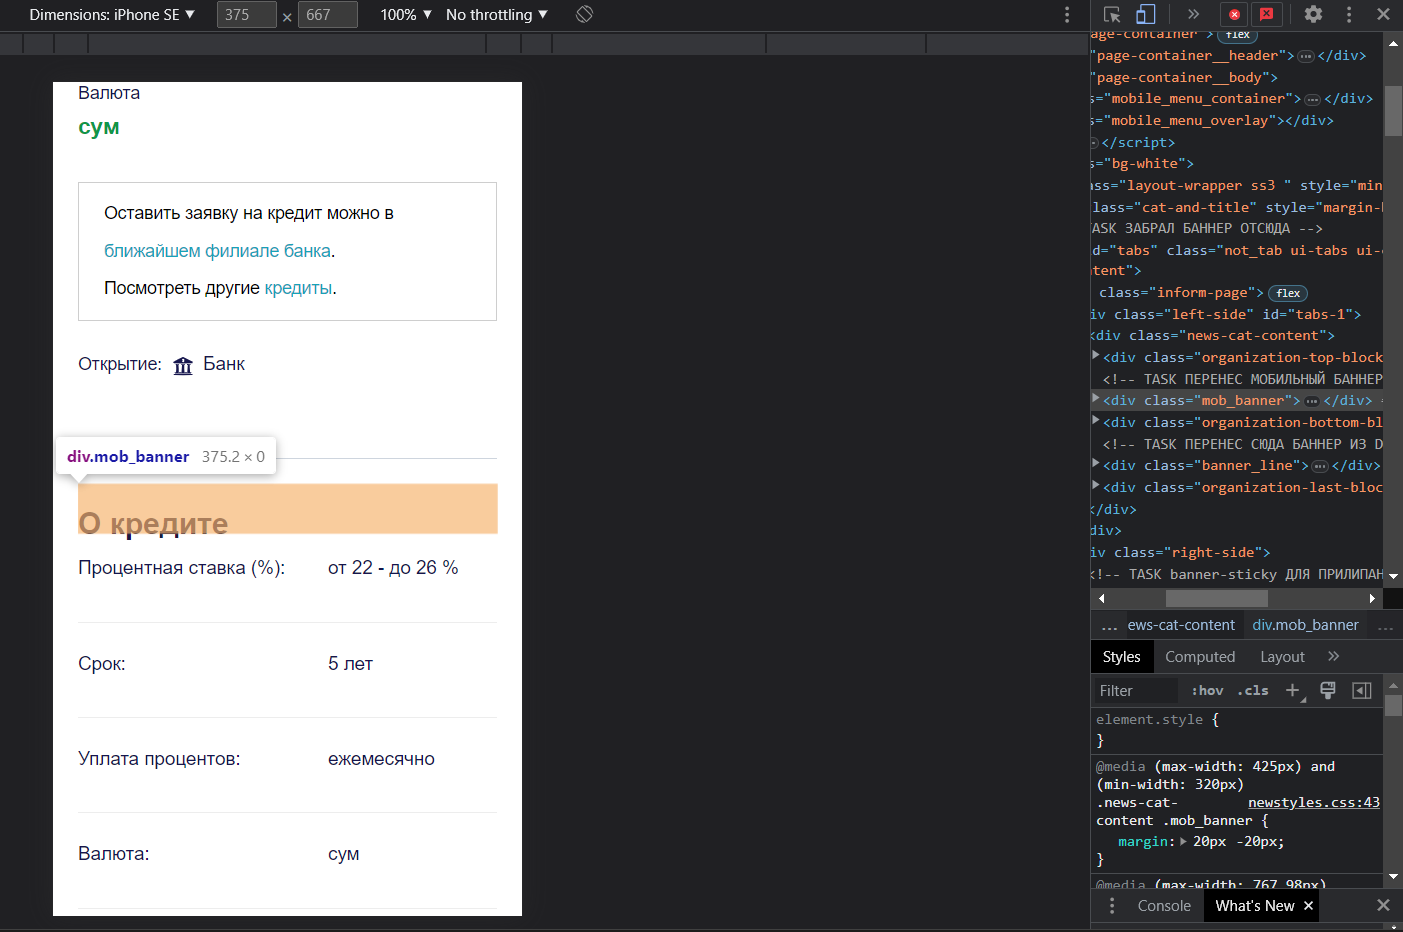This screenshot has height=932, width=1403.
Task: Click the 'ежемесячно' value
Action: click(381, 759)
